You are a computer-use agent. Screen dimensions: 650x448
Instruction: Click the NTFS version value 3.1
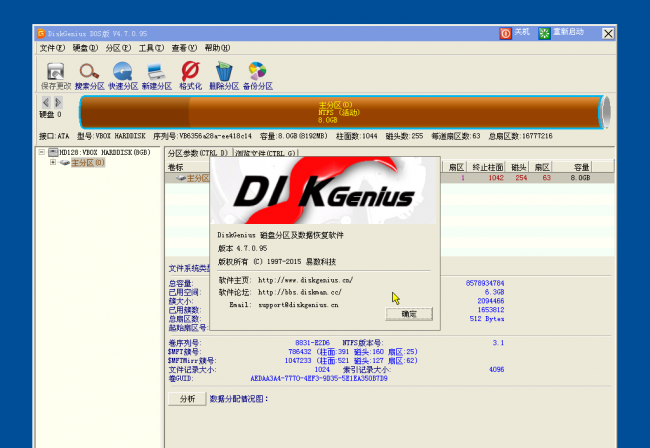tap(498, 343)
